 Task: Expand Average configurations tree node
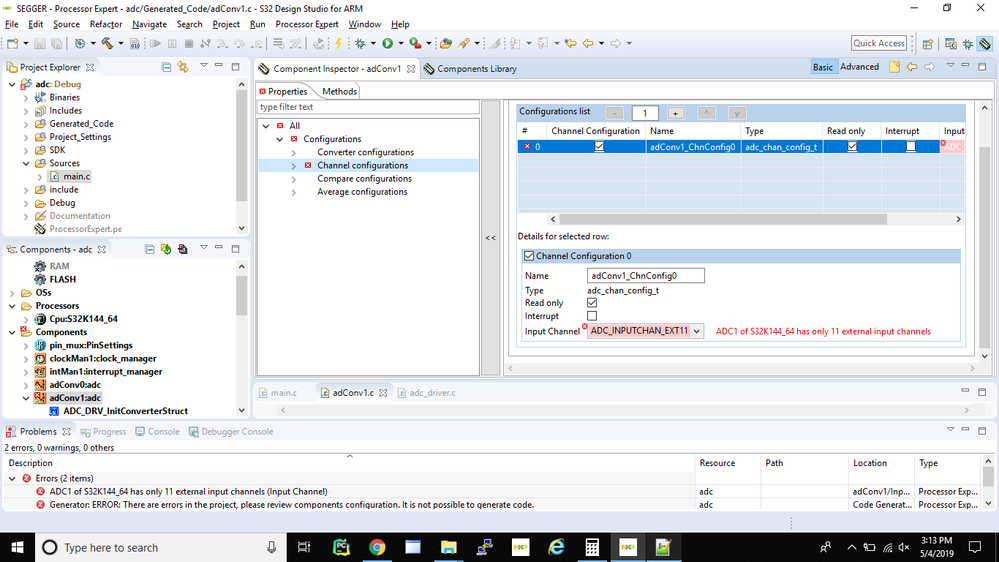tap(294, 192)
